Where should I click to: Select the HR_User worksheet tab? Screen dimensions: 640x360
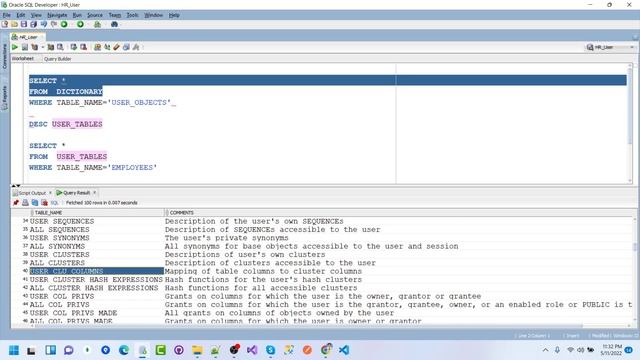pyautogui.click(x=27, y=37)
